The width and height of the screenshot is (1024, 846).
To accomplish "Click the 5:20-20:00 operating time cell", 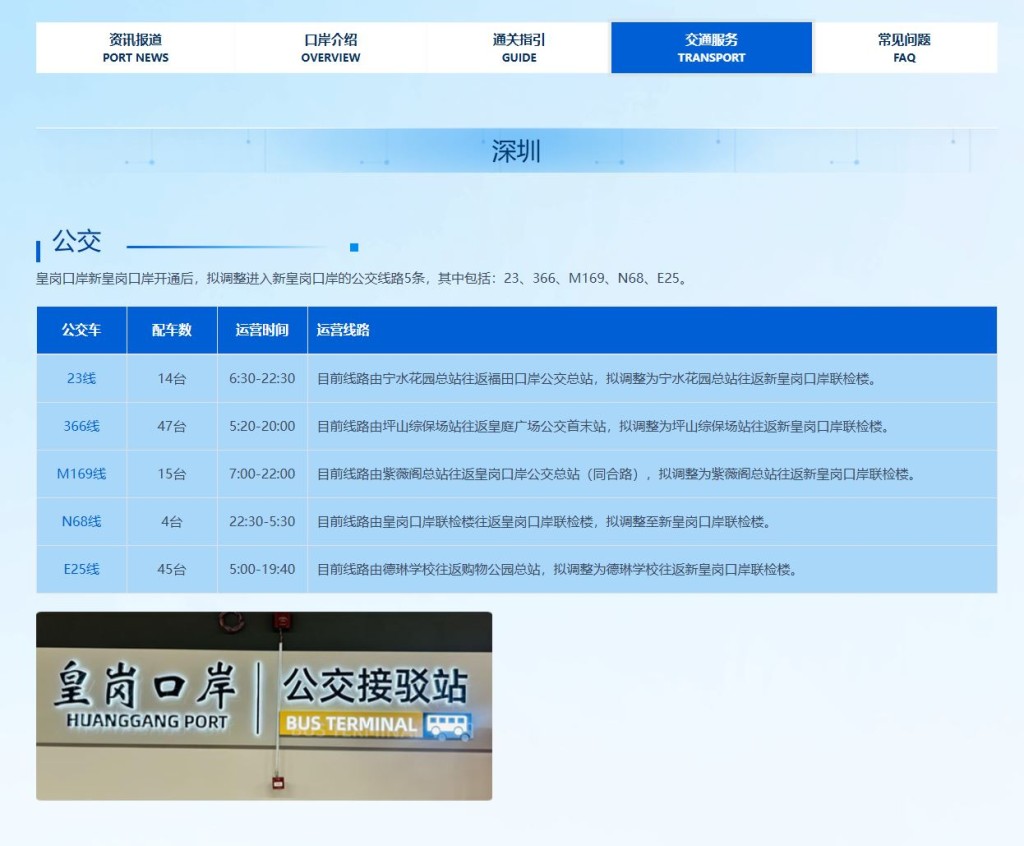I will pyautogui.click(x=262, y=426).
